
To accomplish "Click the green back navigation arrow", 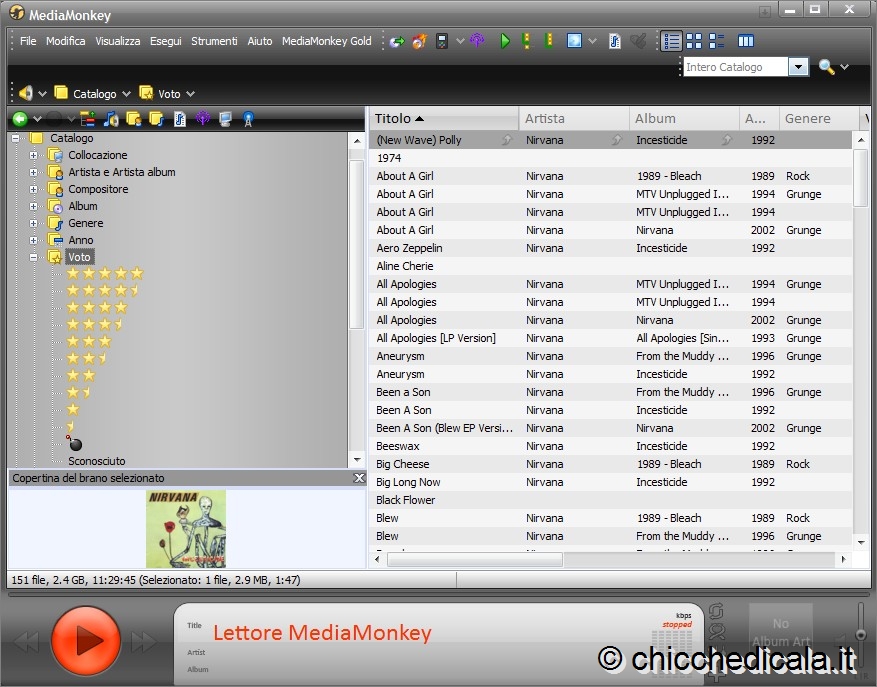I will pos(19,119).
